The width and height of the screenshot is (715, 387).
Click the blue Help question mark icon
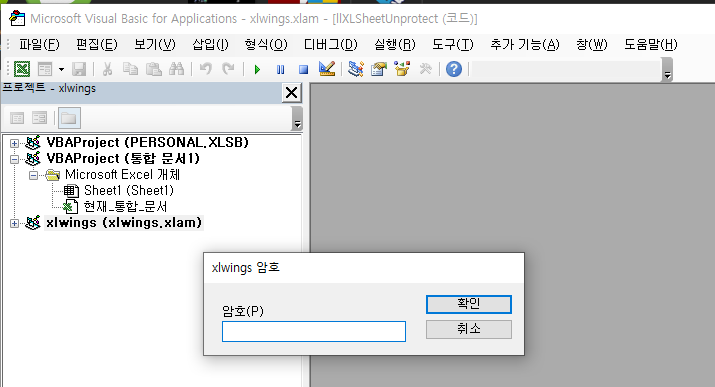tap(454, 69)
